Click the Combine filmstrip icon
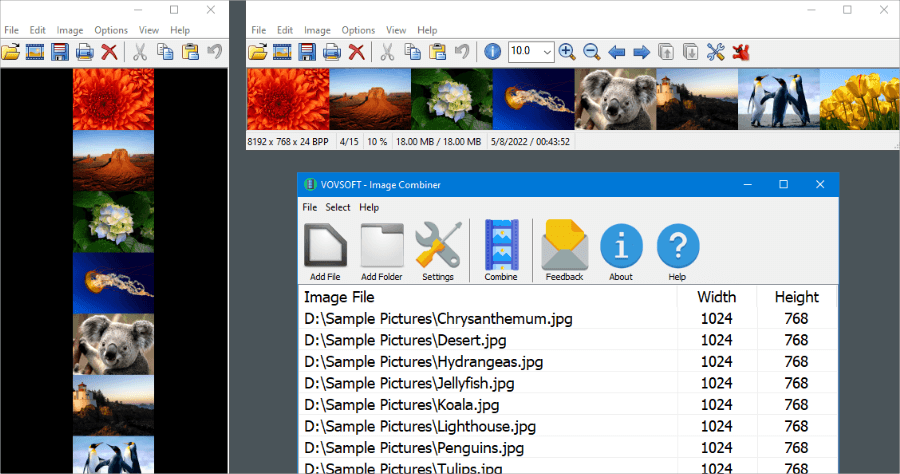 point(501,251)
